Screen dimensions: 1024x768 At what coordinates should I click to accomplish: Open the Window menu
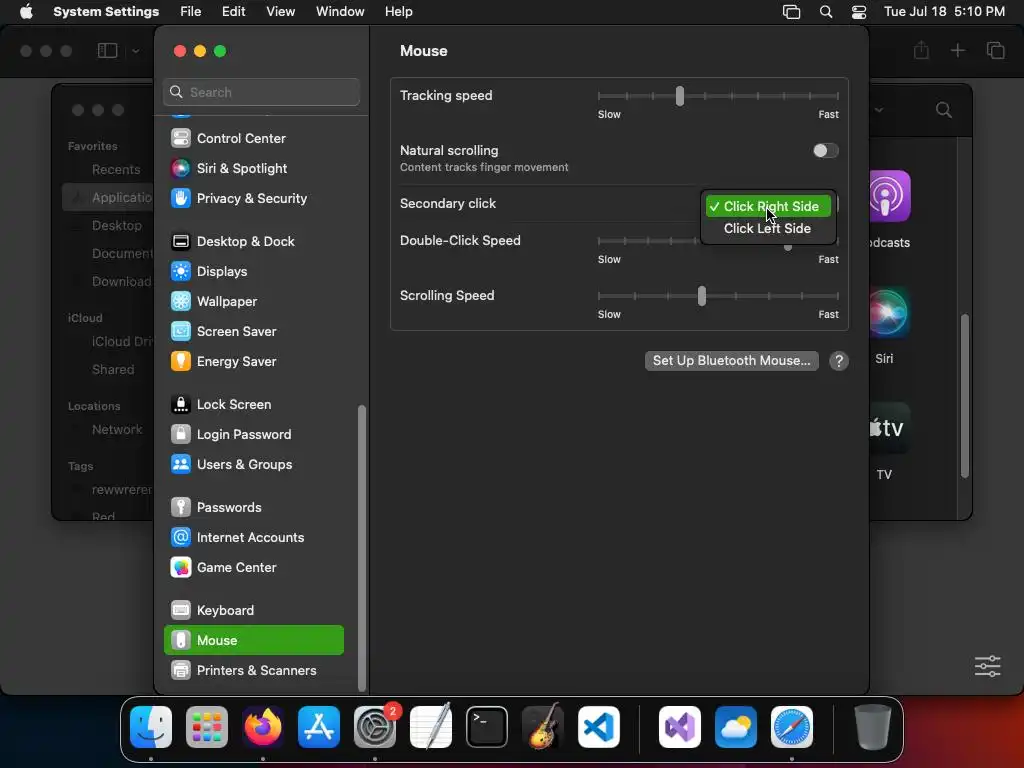click(340, 12)
